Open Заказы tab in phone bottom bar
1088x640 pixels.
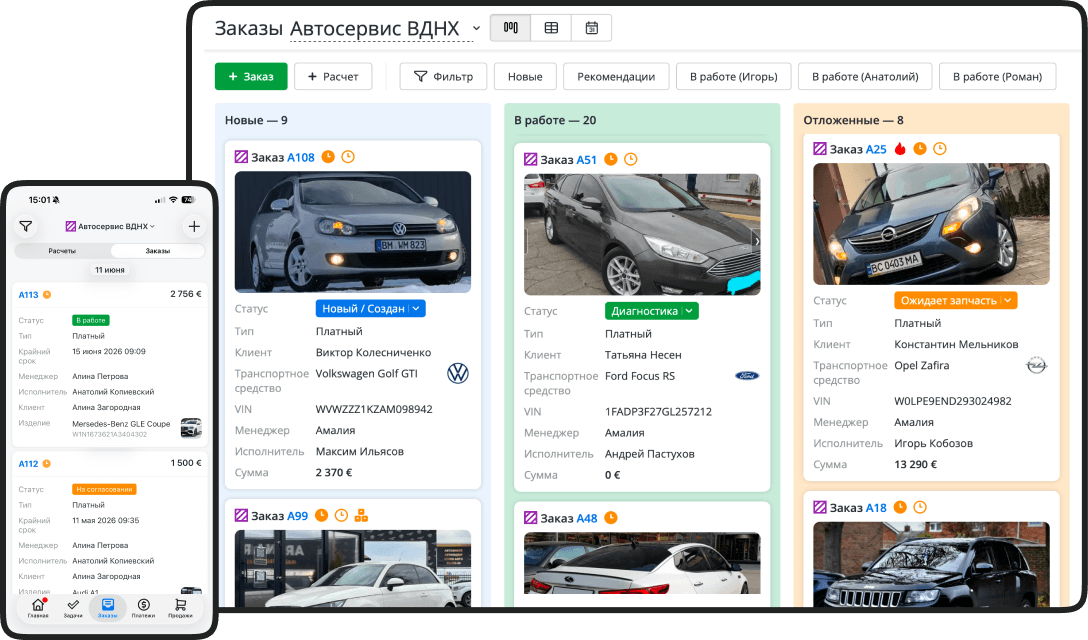tap(108, 608)
